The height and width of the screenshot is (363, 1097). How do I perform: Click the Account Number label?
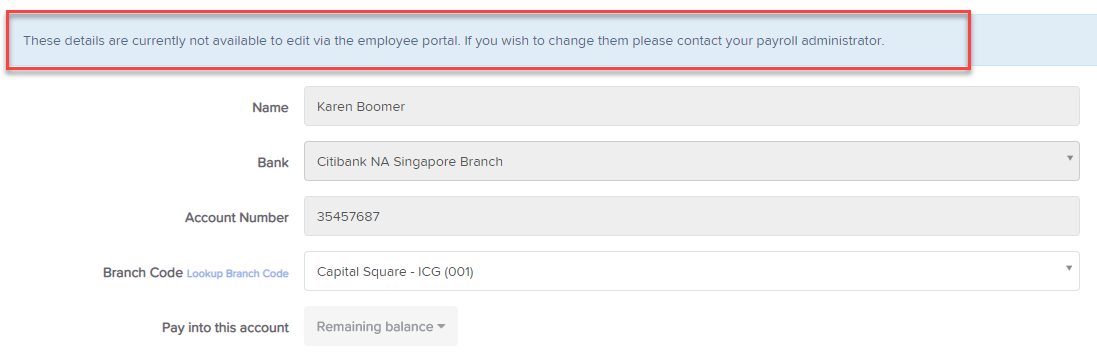tap(236, 218)
